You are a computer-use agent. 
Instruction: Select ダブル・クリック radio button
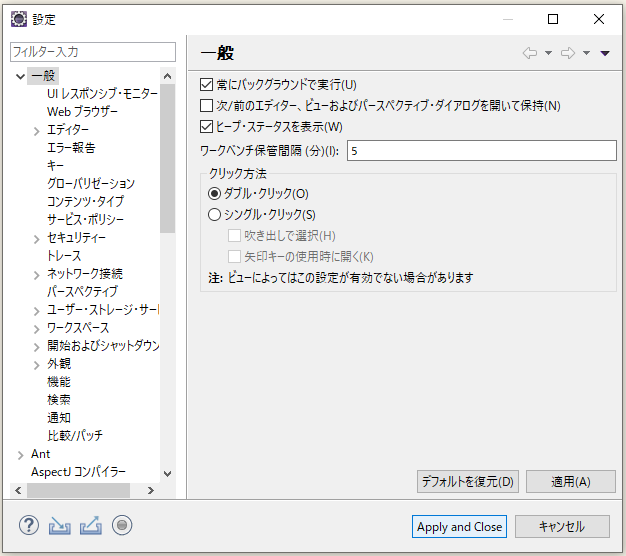click(214, 194)
